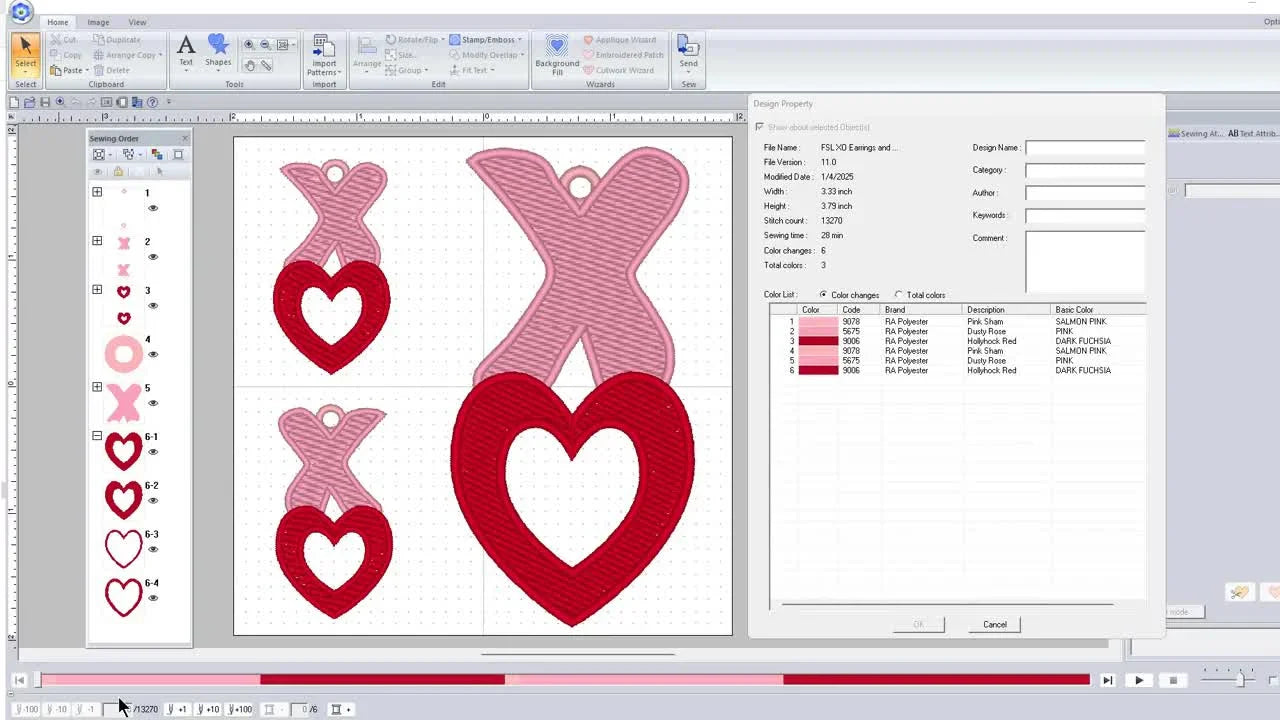The height and width of the screenshot is (720, 1280).
Task: Open the View tab
Action: click(x=137, y=21)
